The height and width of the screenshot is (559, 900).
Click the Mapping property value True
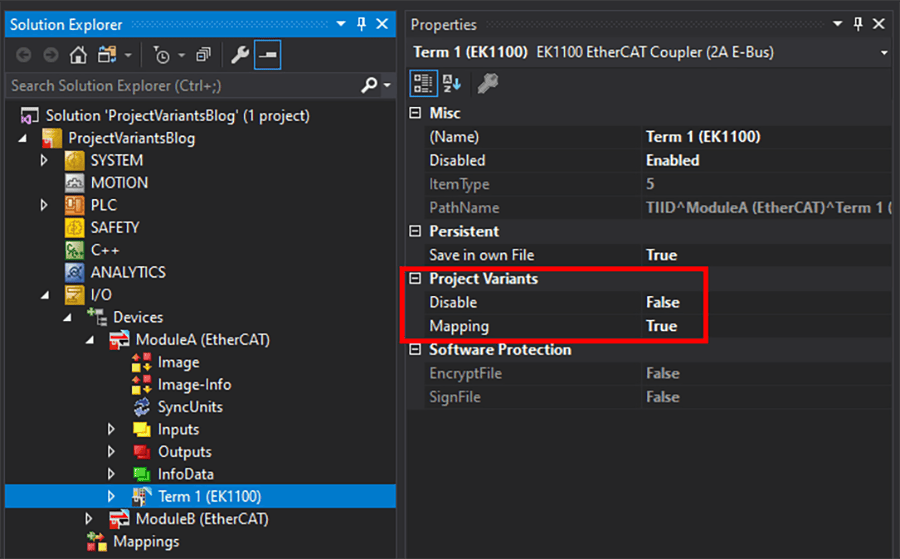661,326
